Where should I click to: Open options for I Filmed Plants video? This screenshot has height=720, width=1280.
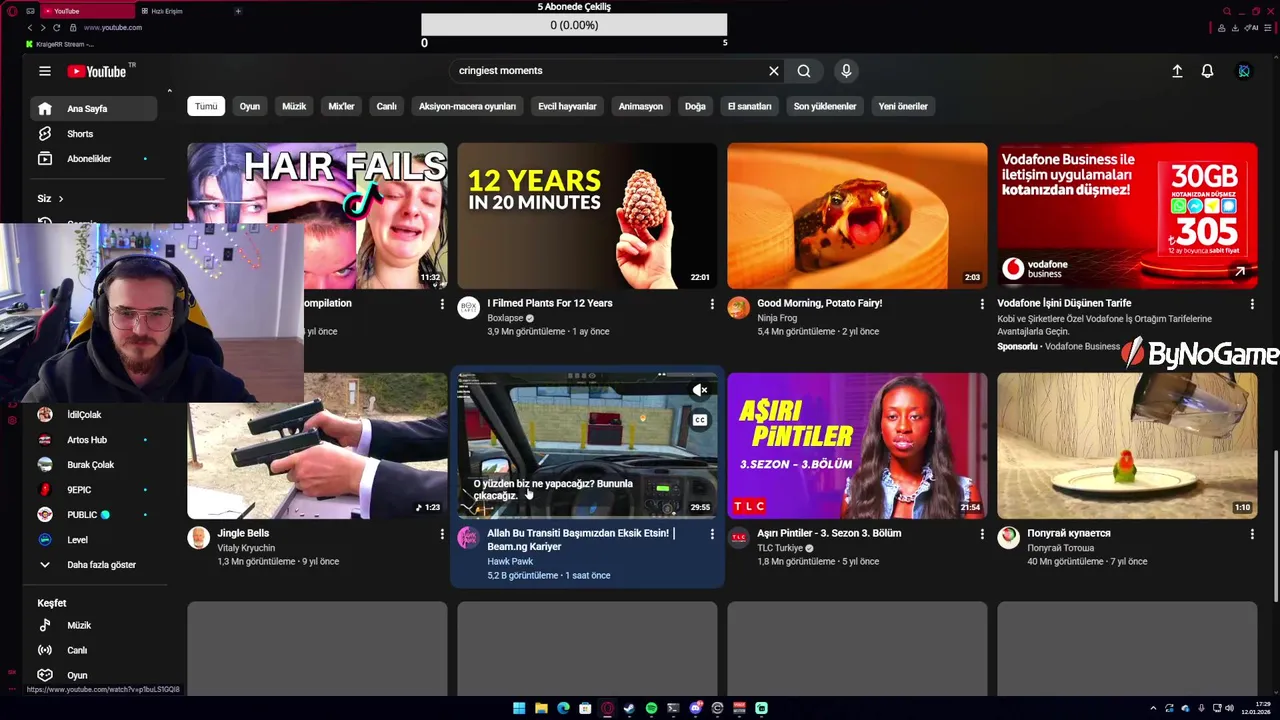(712, 304)
